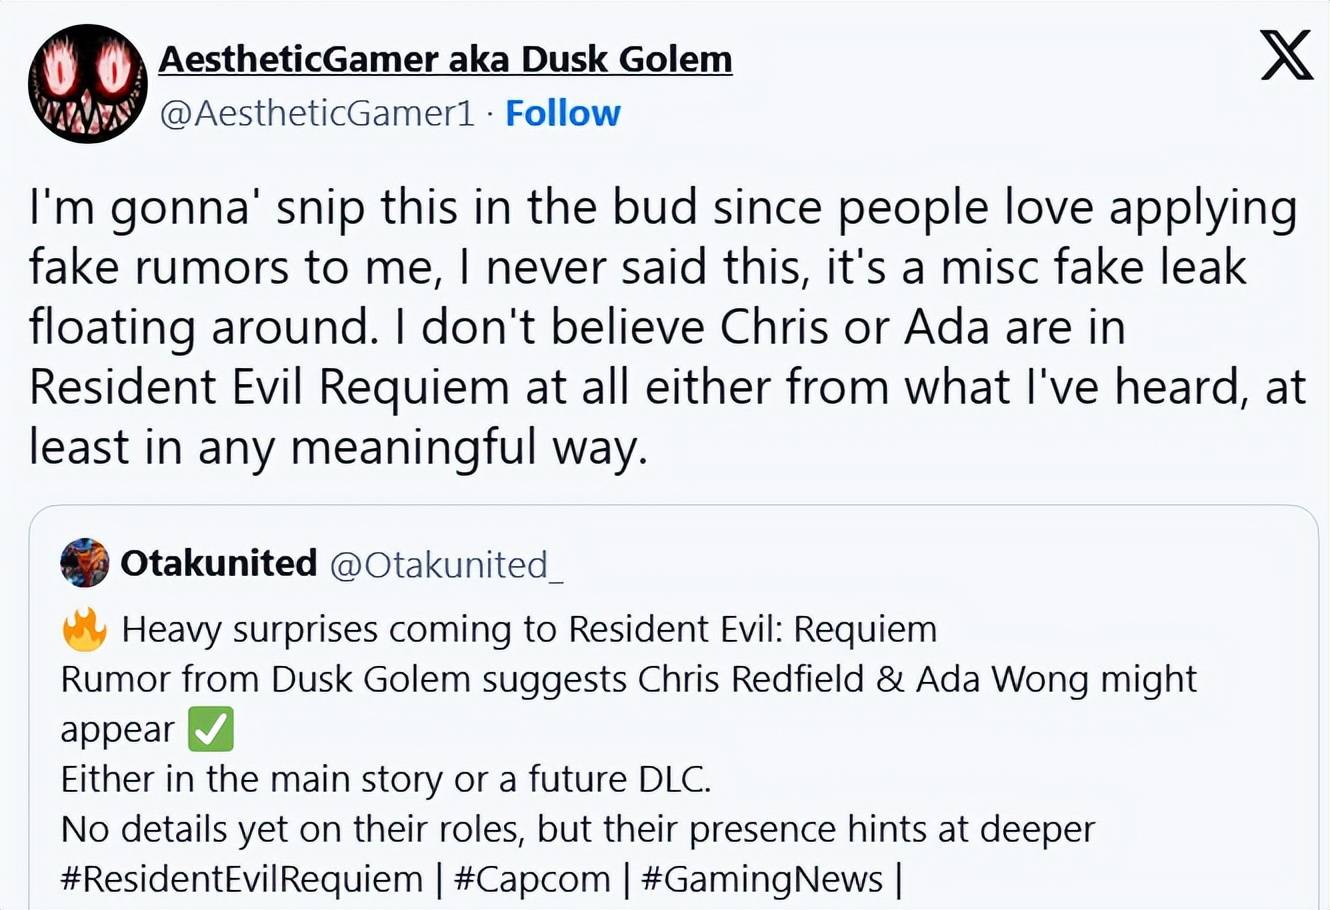Image resolution: width=1330 pixels, height=910 pixels.
Task: Click the "Heavy surprises coming" headline text
Action: point(529,630)
